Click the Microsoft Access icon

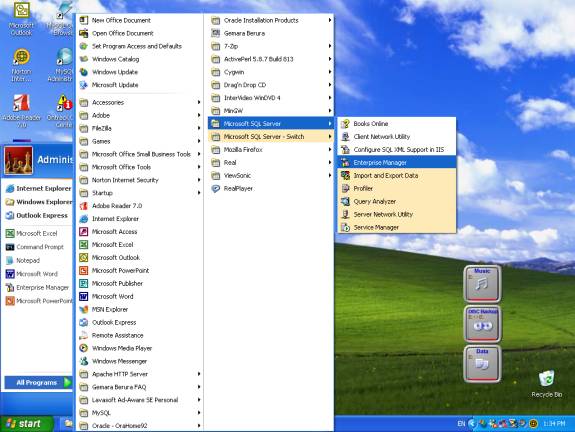tap(84, 232)
